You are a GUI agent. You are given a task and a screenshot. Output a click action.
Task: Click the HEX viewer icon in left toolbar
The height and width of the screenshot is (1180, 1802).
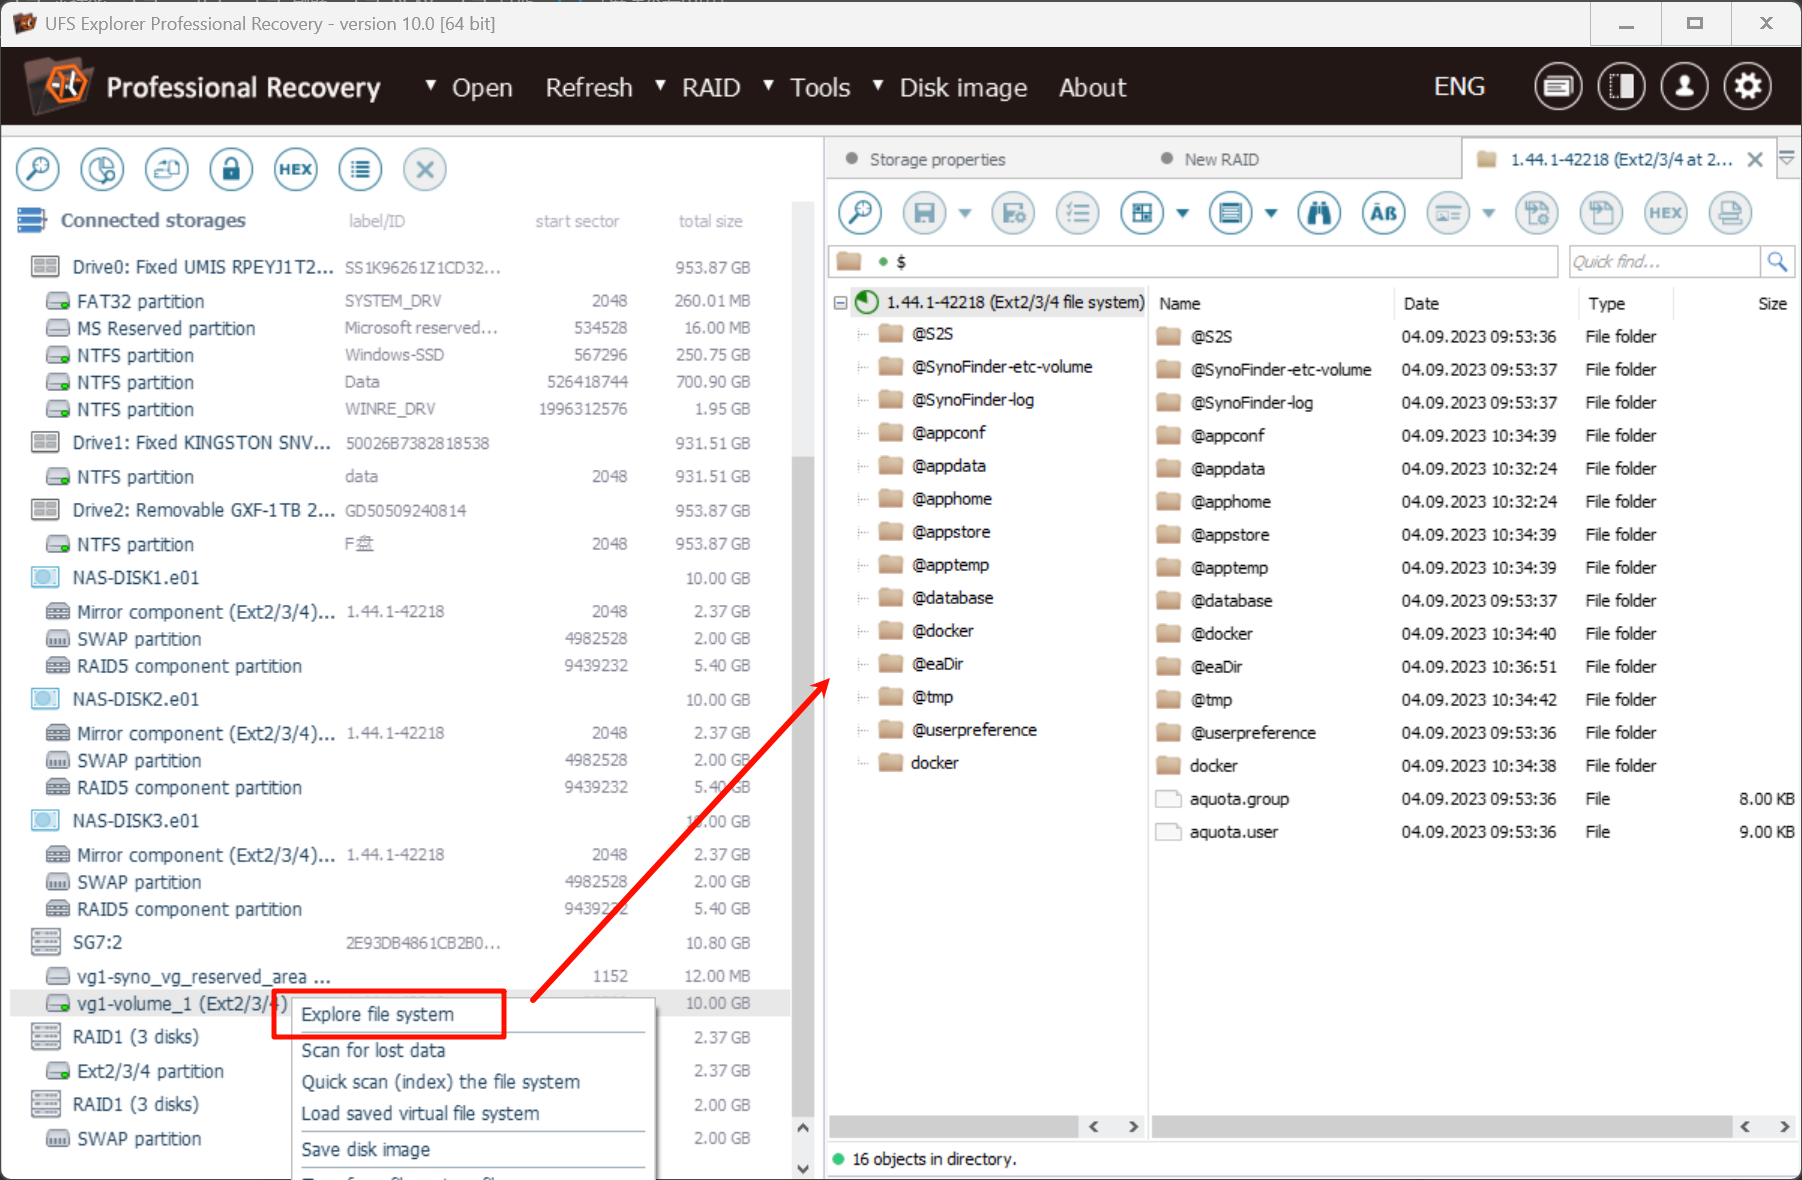click(x=295, y=170)
